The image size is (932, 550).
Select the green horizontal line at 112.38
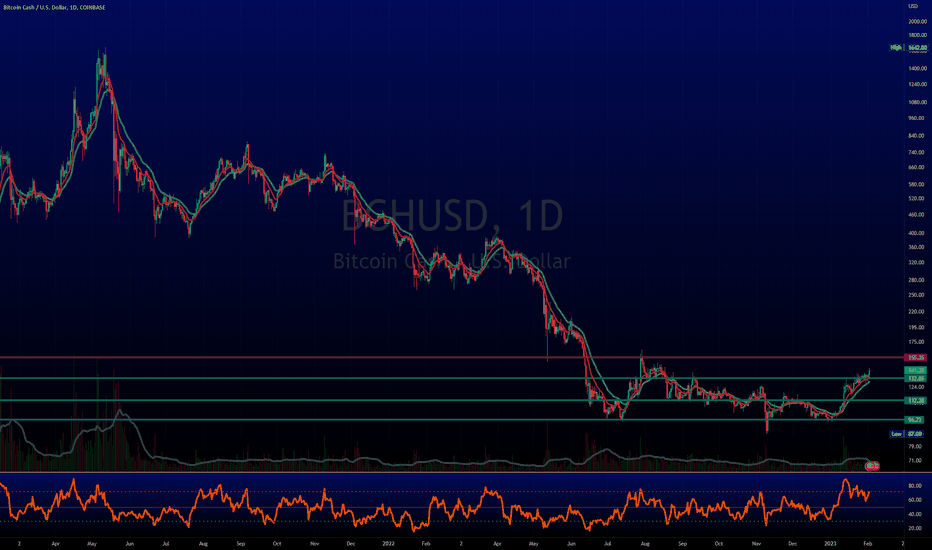tap(452, 400)
